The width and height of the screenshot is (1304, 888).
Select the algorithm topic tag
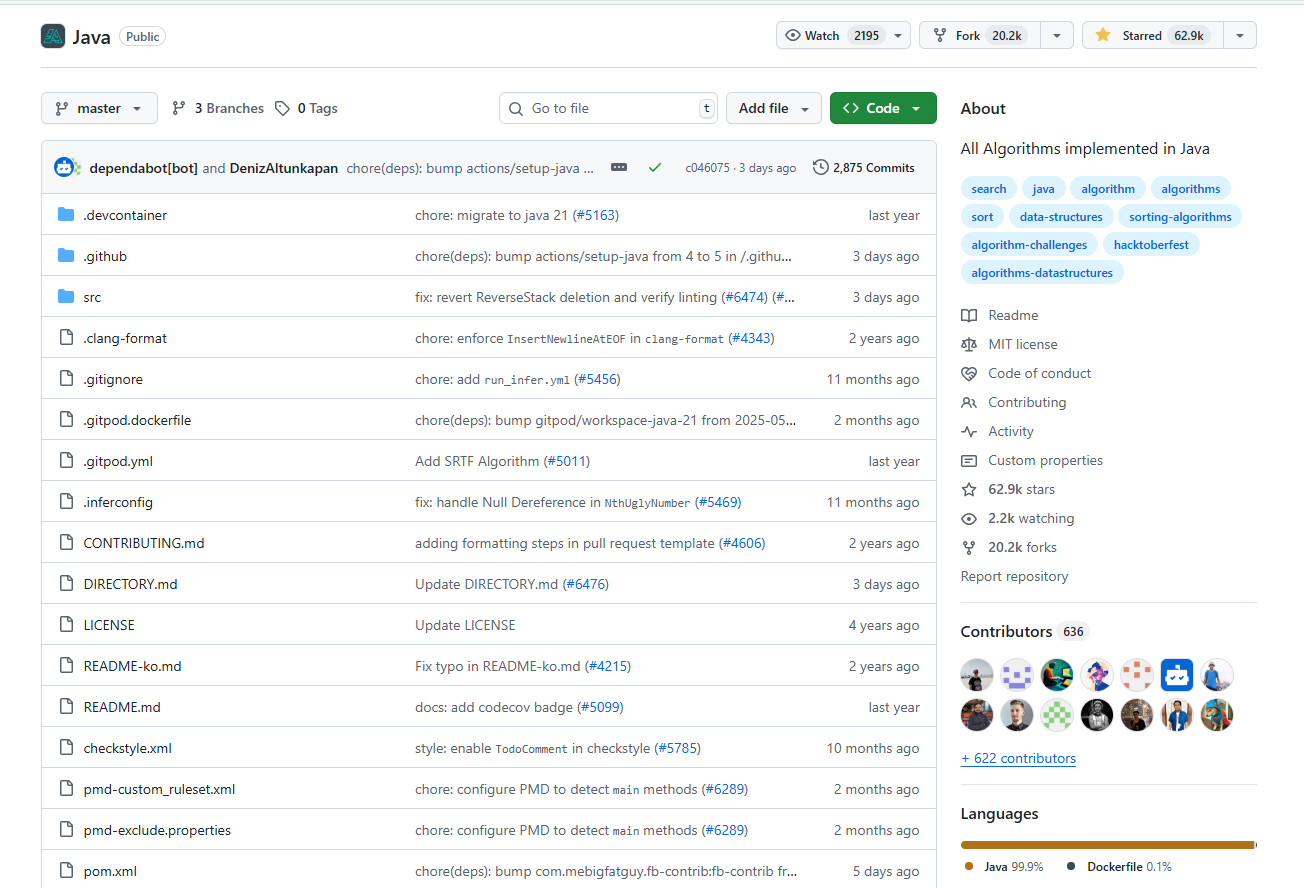(1108, 188)
